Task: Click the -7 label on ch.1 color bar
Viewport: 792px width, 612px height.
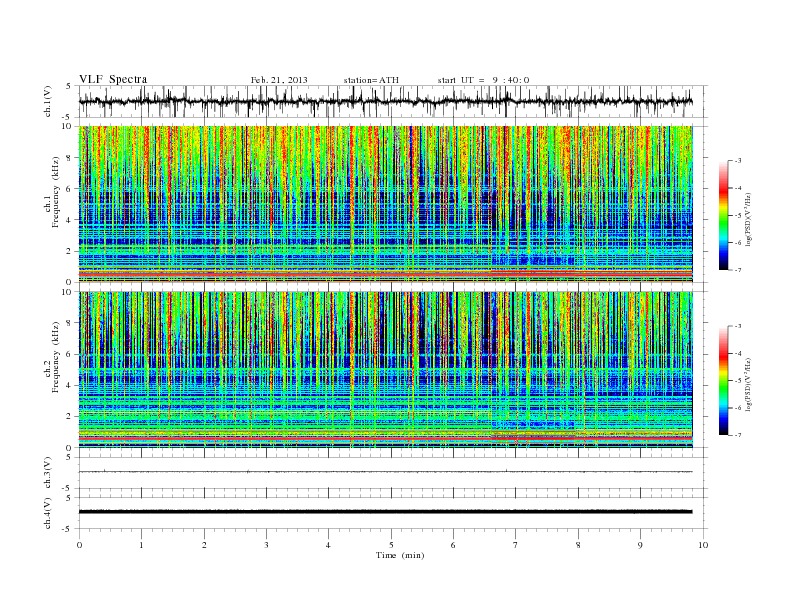Action: 737,270
